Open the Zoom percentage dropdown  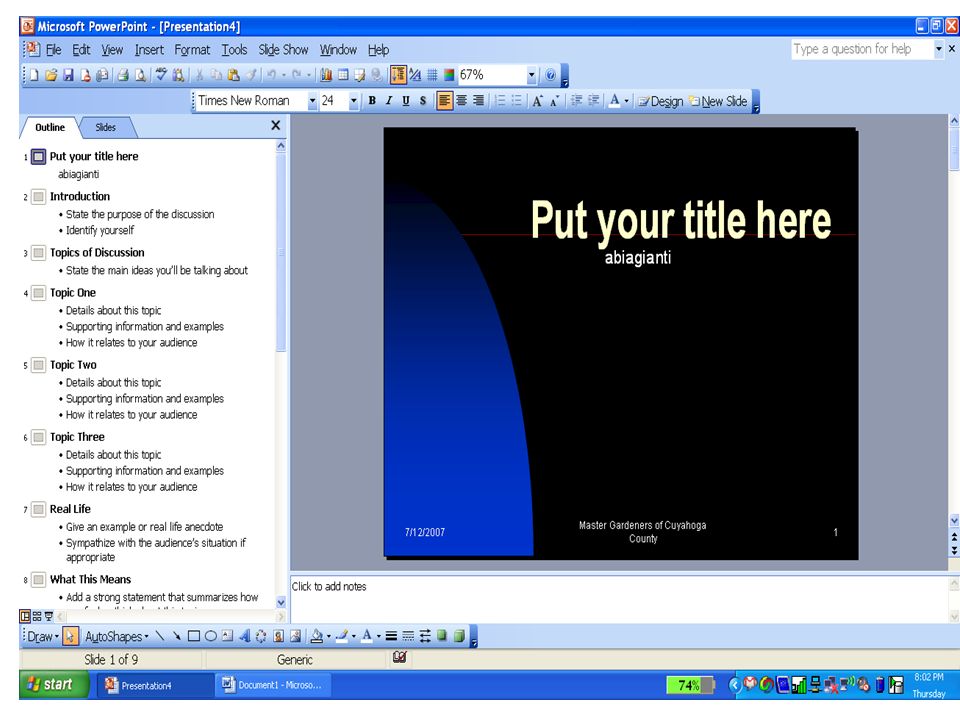(x=531, y=75)
